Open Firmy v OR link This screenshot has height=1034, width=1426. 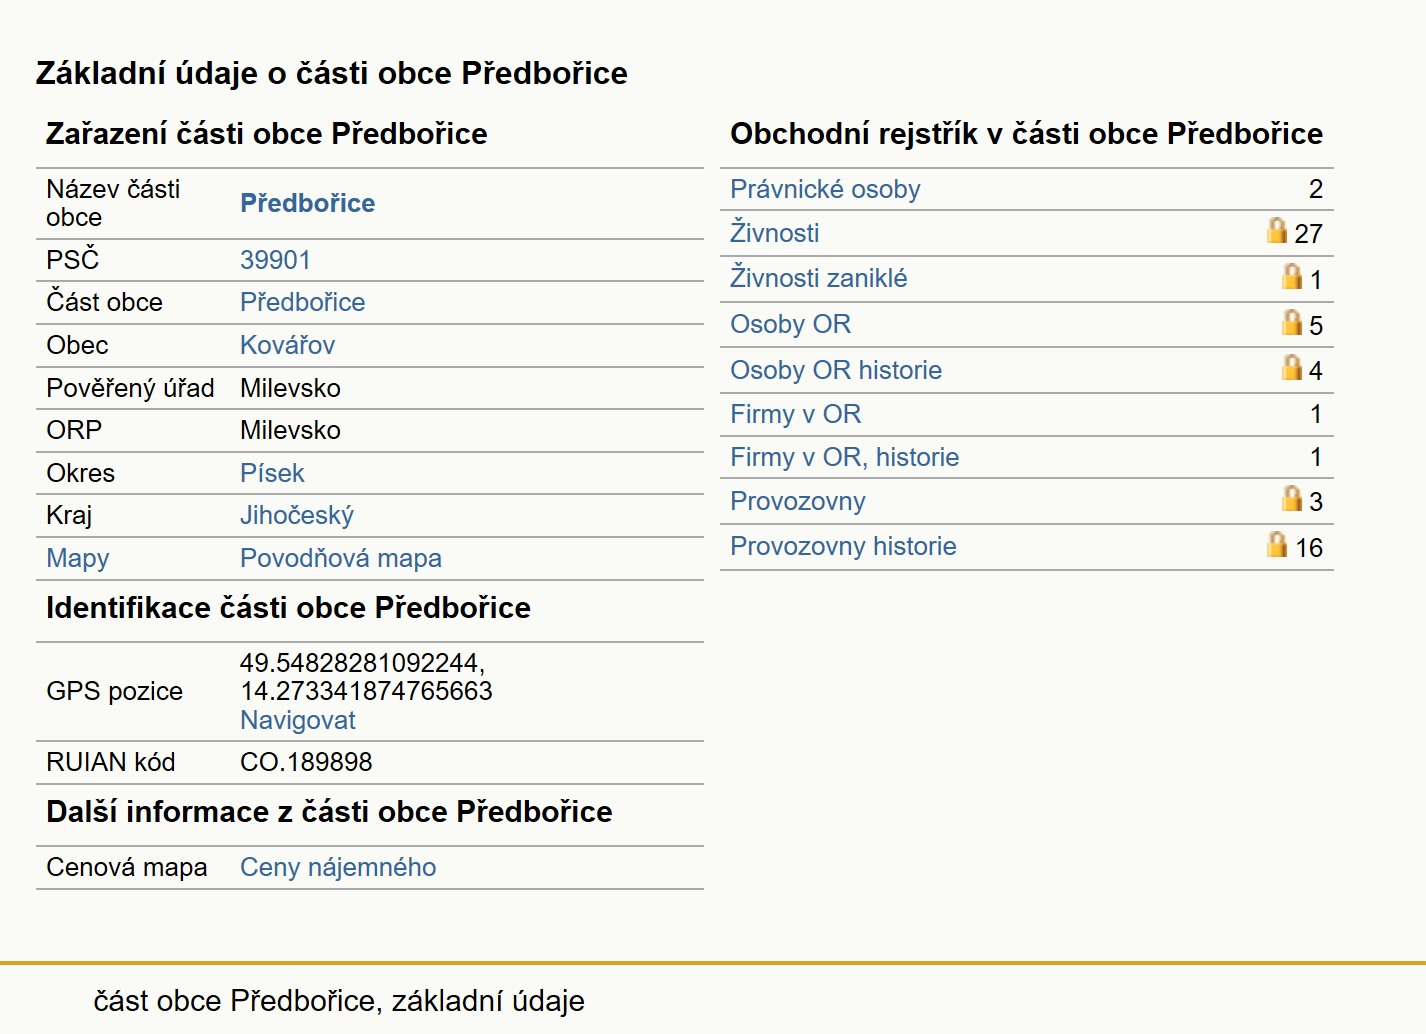tap(795, 414)
